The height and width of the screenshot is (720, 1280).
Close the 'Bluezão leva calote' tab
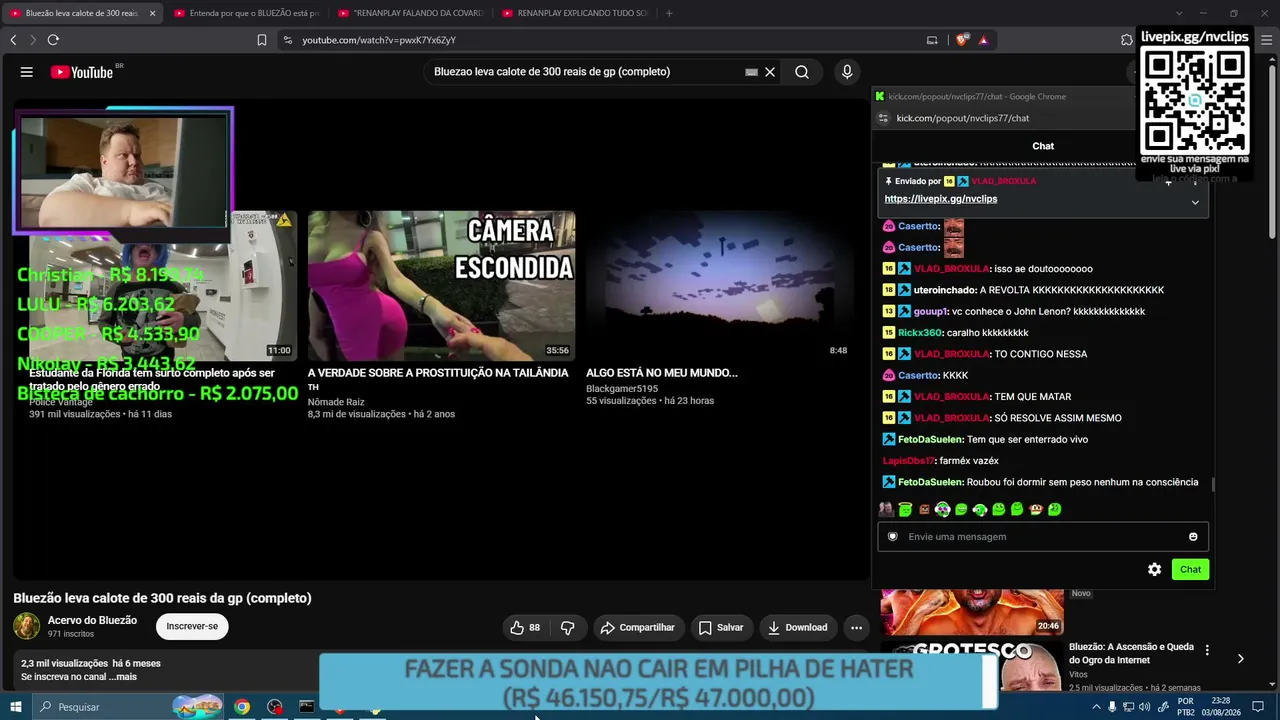(152, 13)
